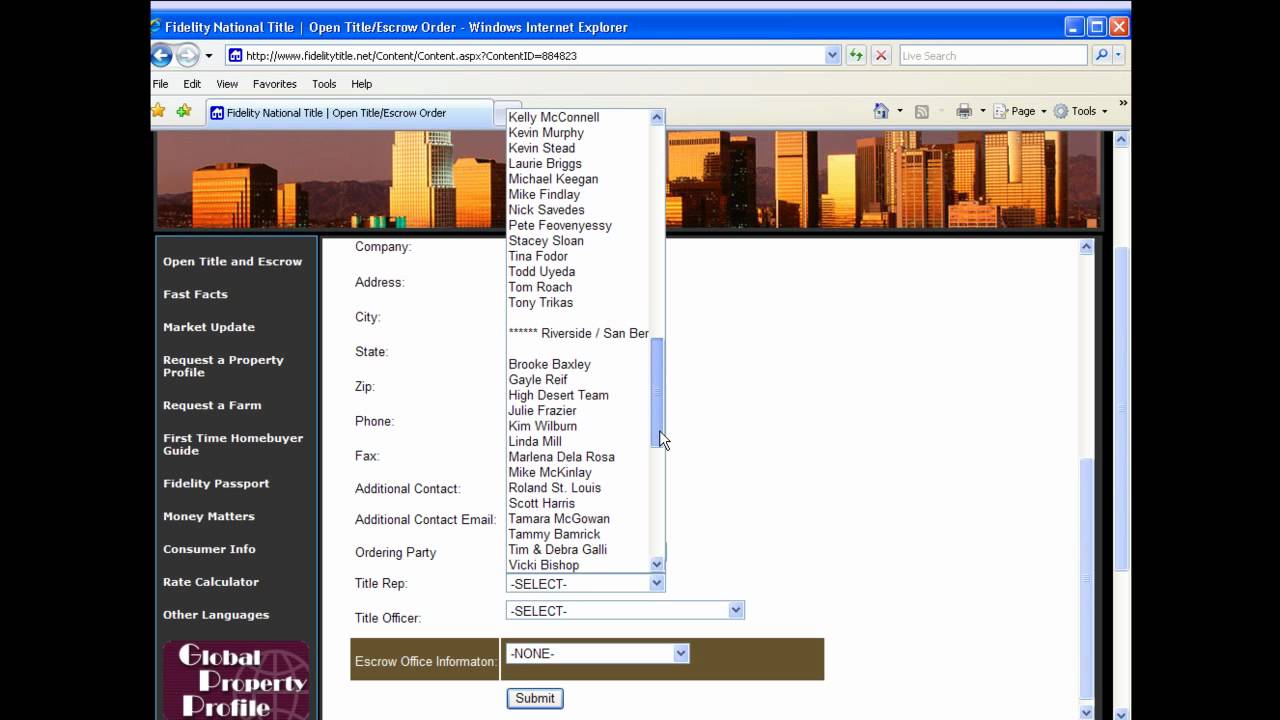Image resolution: width=1280 pixels, height=720 pixels.
Task: Click the Stop loading red X icon
Action: tap(881, 56)
